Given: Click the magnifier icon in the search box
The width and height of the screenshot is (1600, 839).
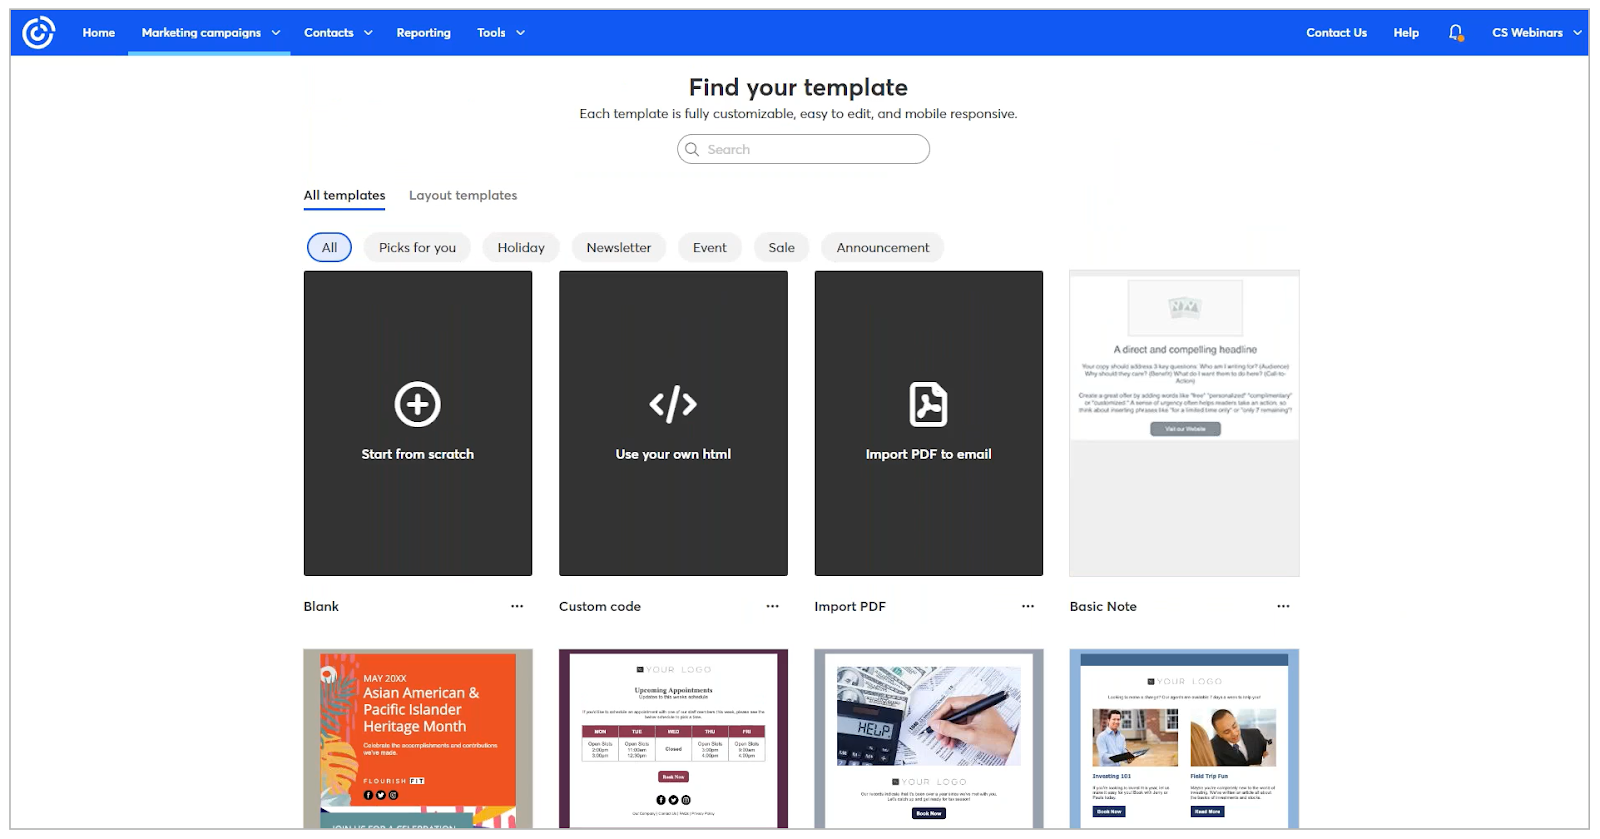Looking at the screenshot, I should coord(692,149).
